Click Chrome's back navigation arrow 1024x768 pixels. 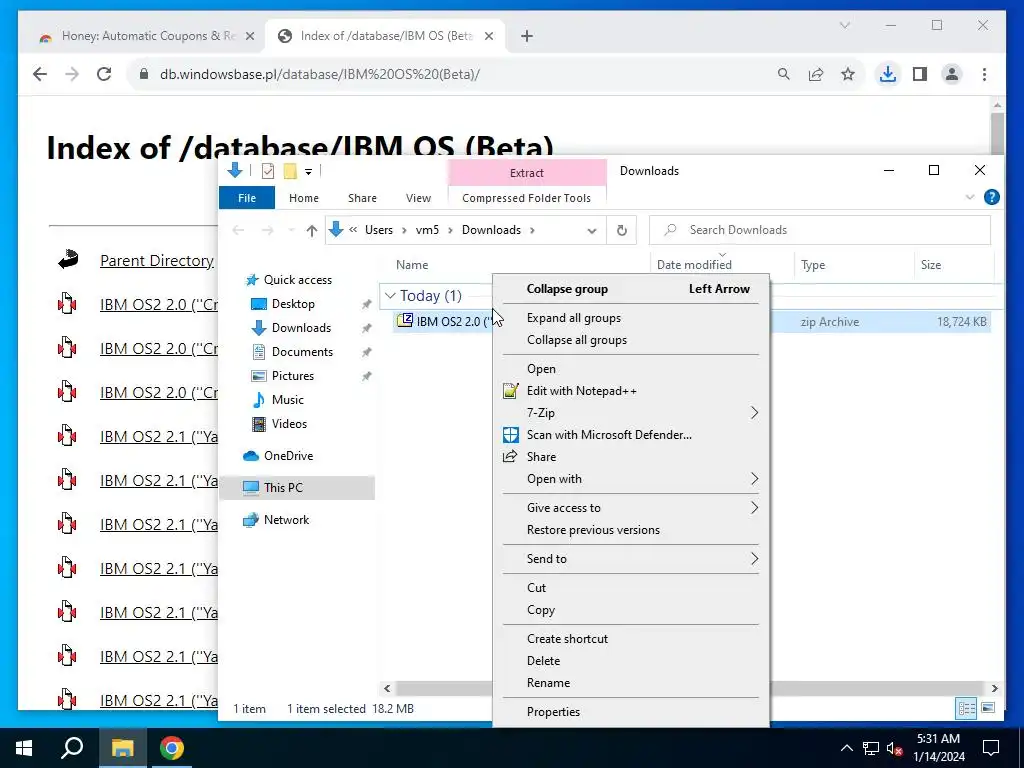click(x=40, y=74)
